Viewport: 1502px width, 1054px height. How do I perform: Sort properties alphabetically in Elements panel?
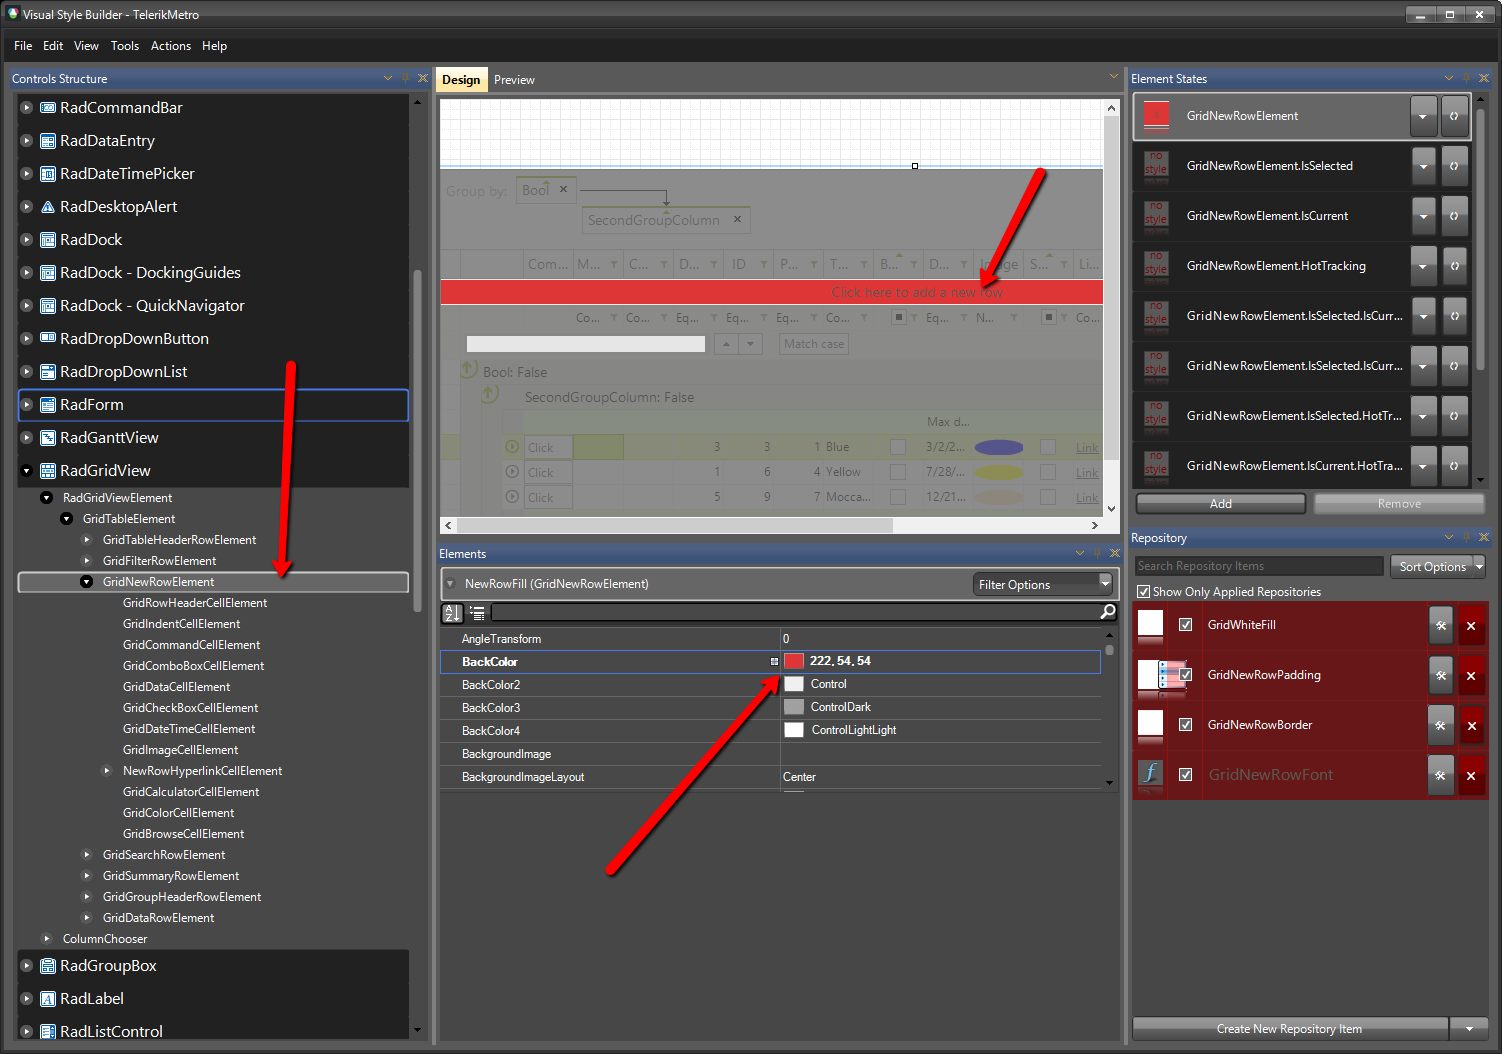click(452, 613)
